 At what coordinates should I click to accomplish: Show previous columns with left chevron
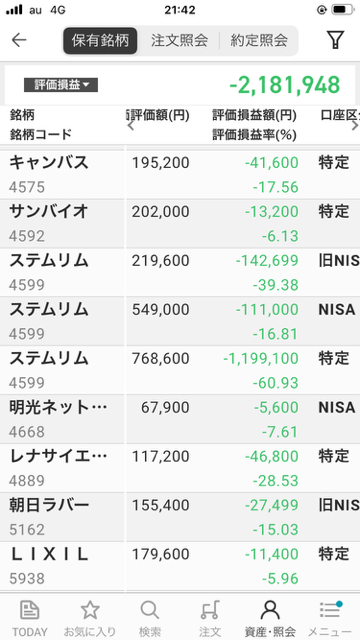coord(131,126)
